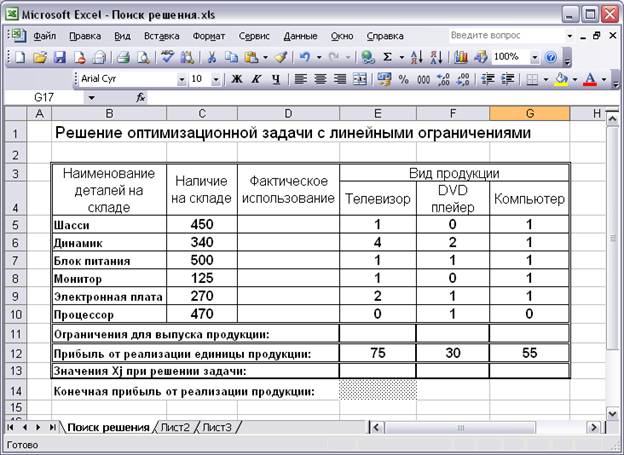Switch to the Лист3 sheet tab

217,428
